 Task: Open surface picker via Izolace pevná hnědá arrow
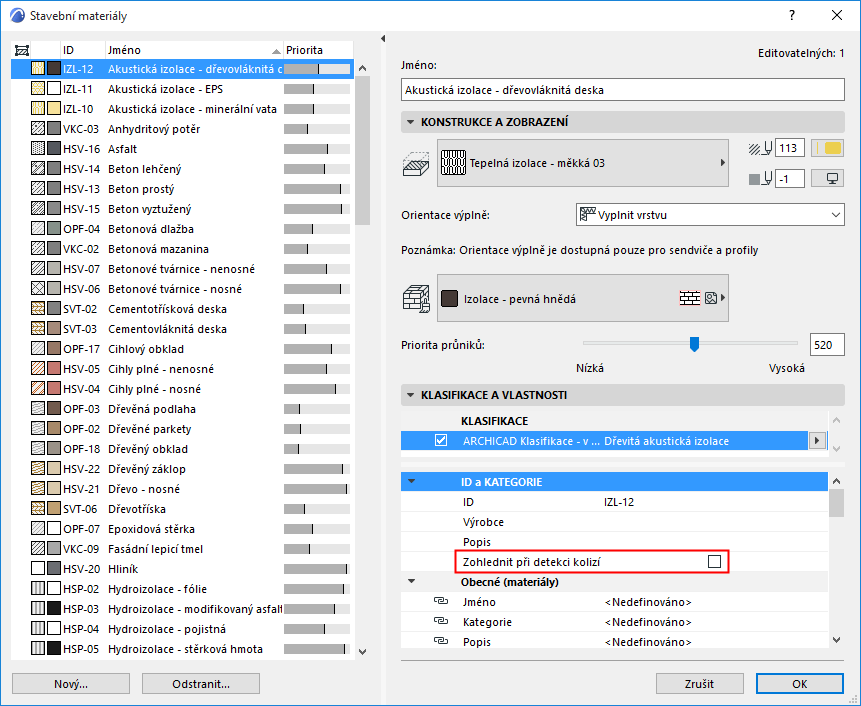723,297
